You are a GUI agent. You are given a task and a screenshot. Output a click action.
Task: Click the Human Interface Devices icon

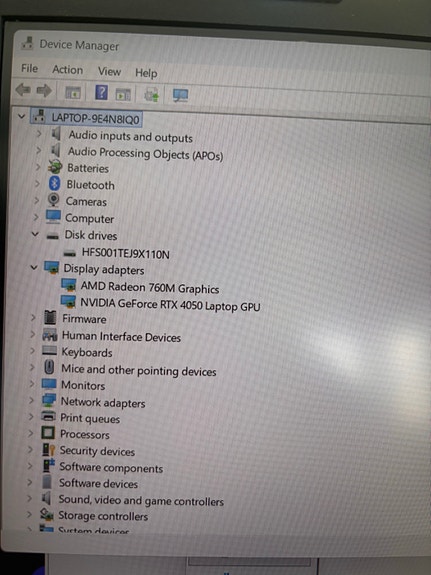pyautogui.click(x=50, y=334)
